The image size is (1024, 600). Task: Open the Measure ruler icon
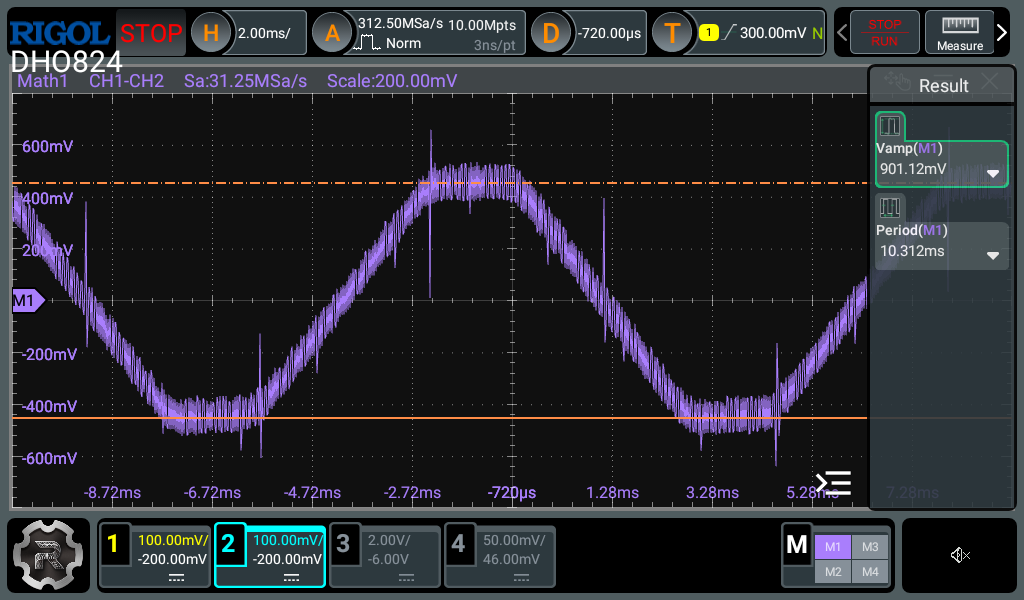[x=959, y=33]
